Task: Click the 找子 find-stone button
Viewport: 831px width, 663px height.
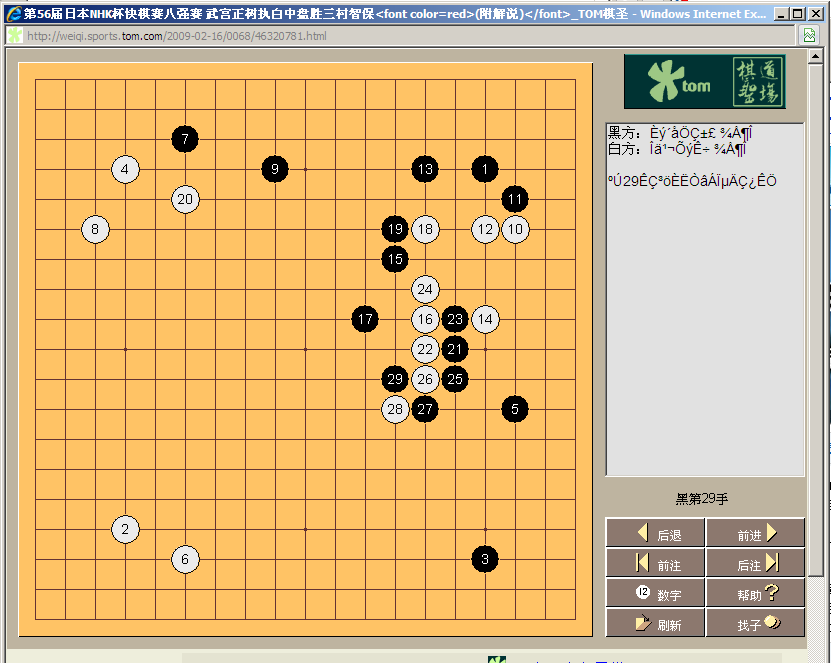Action: [755, 623]
